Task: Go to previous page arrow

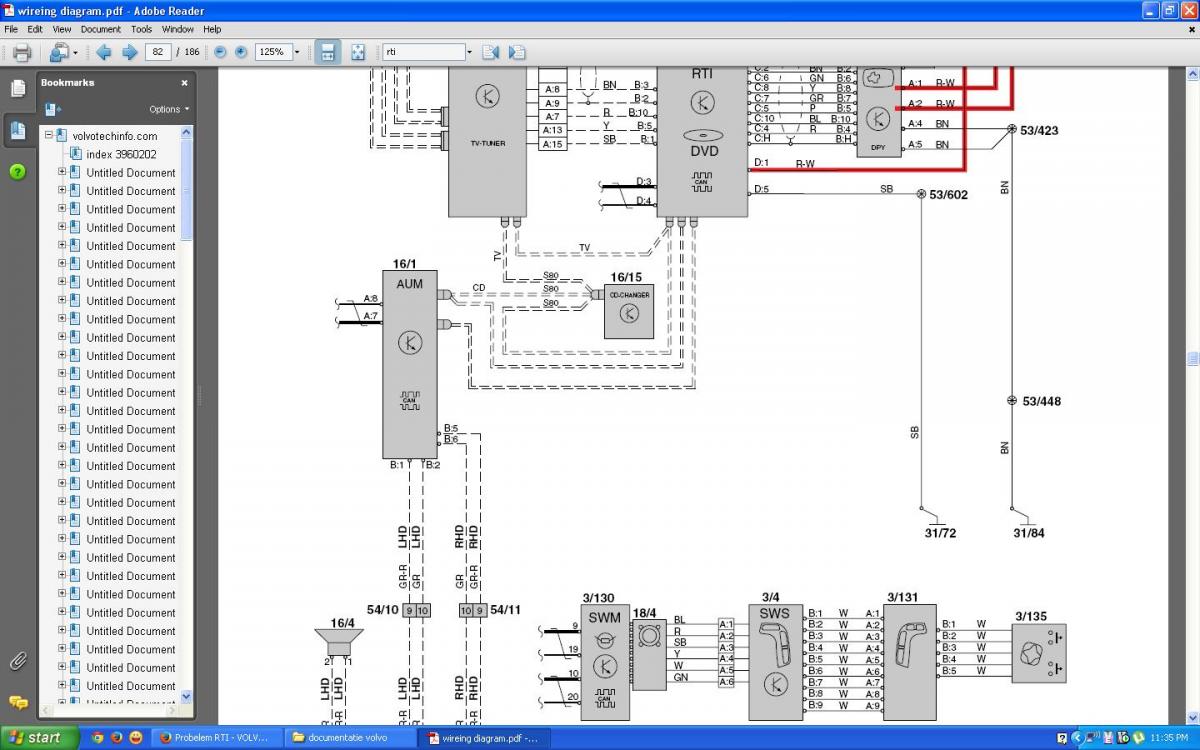Action: (x=103, y=52)
